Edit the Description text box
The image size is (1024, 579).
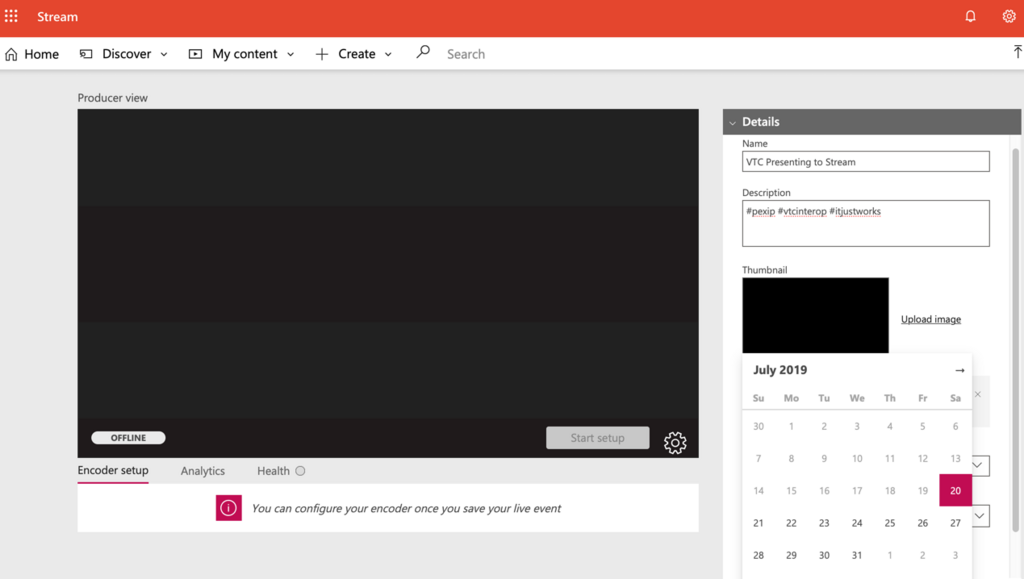tap(865, 223)
